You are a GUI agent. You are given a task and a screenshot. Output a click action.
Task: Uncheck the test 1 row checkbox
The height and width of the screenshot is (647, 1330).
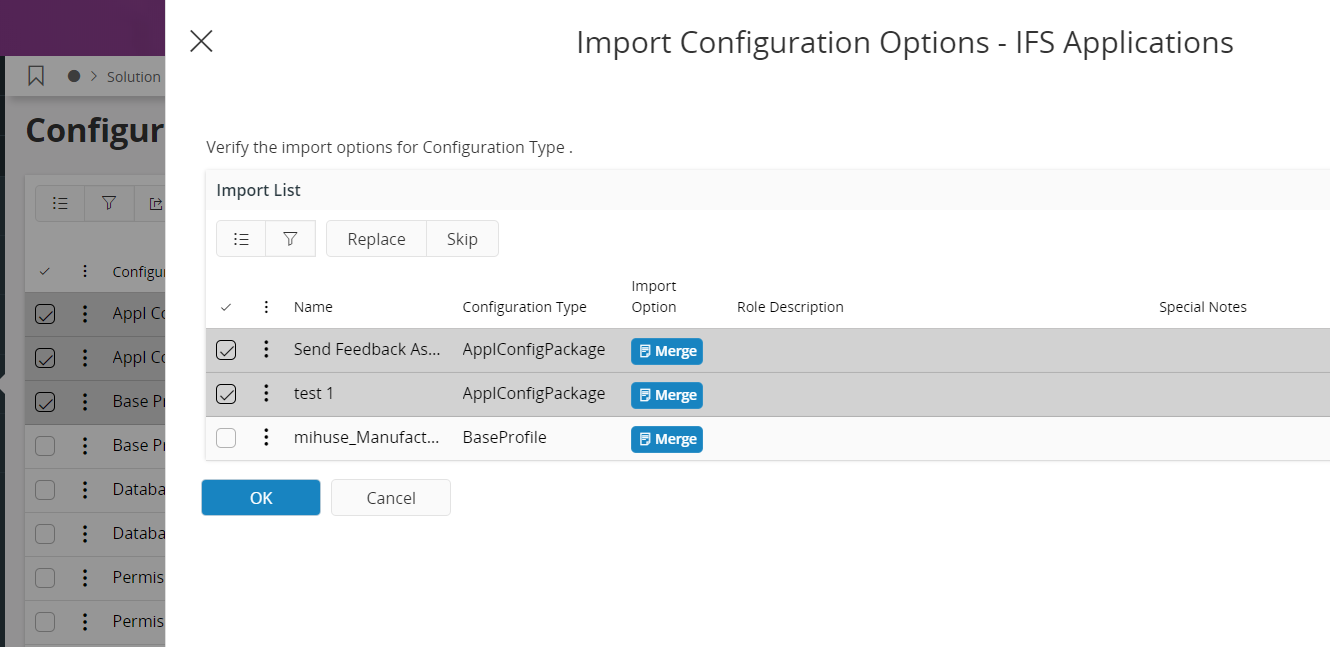pyautogui.click(x=226, y=394)
